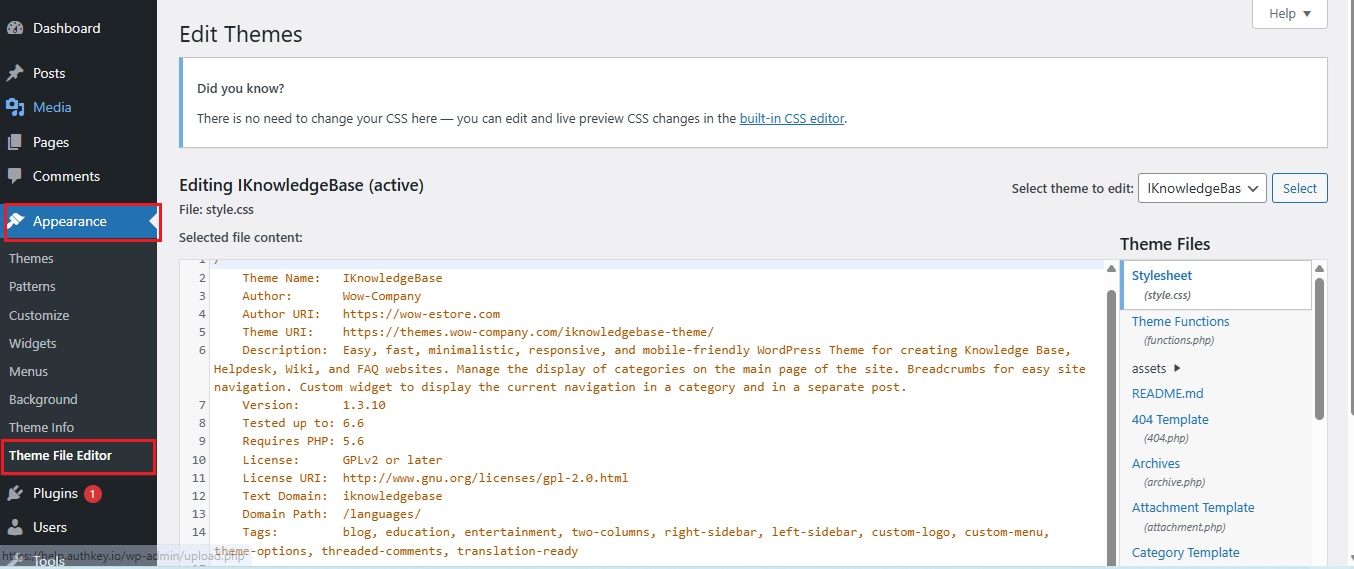Click the Text Domain iknowledgebase line

[x=342, y=496]
